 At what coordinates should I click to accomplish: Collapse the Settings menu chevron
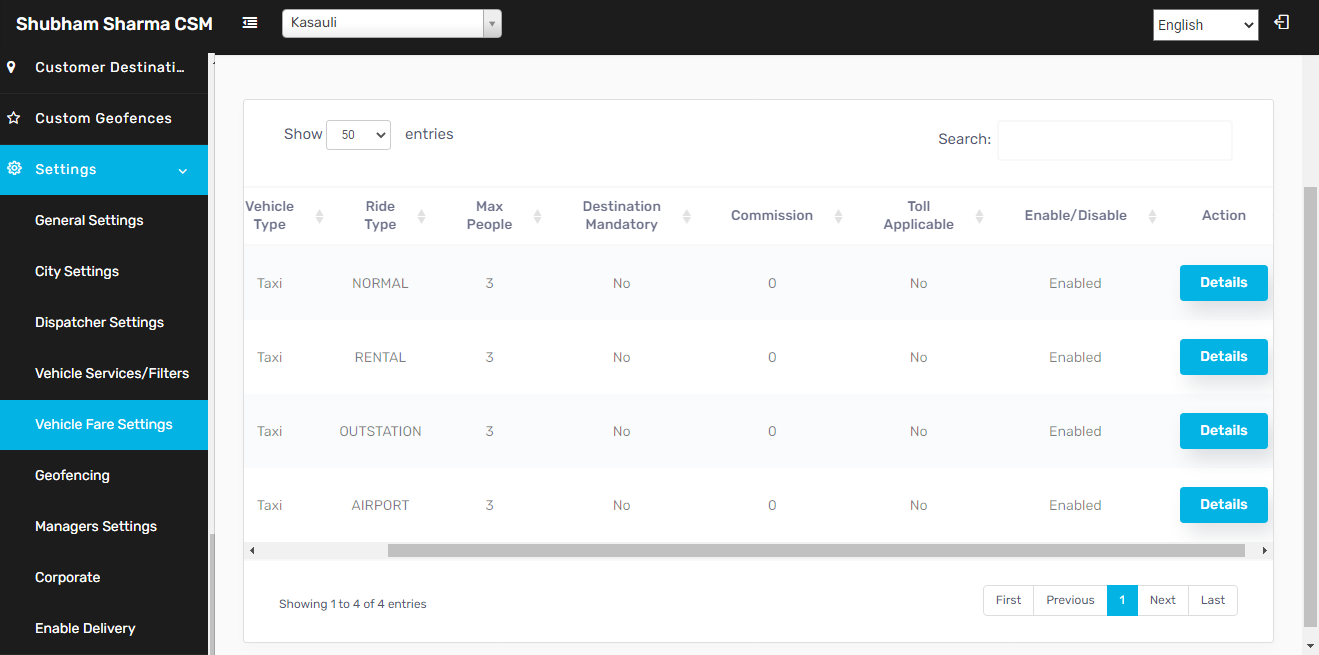(183, 171)
